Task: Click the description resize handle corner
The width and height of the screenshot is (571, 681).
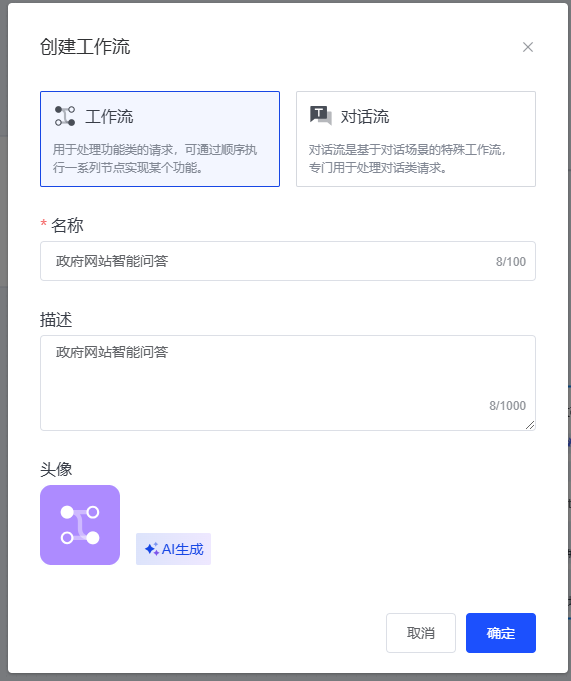Action: point(530,425)
